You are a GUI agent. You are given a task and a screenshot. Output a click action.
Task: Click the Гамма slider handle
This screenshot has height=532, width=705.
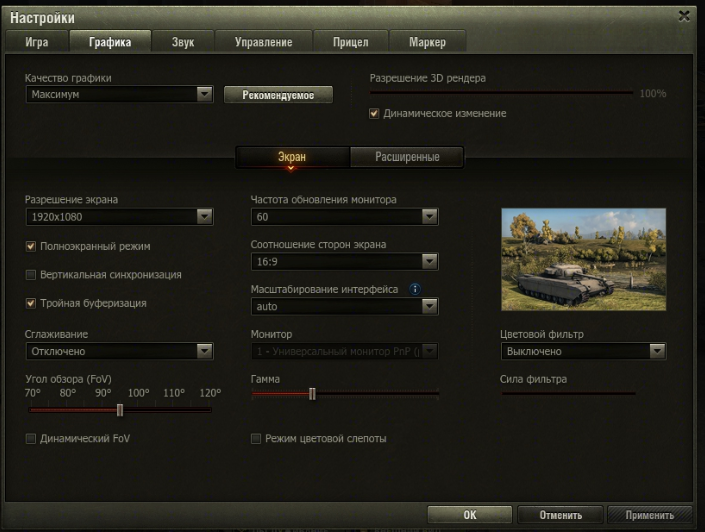[312, 394]
